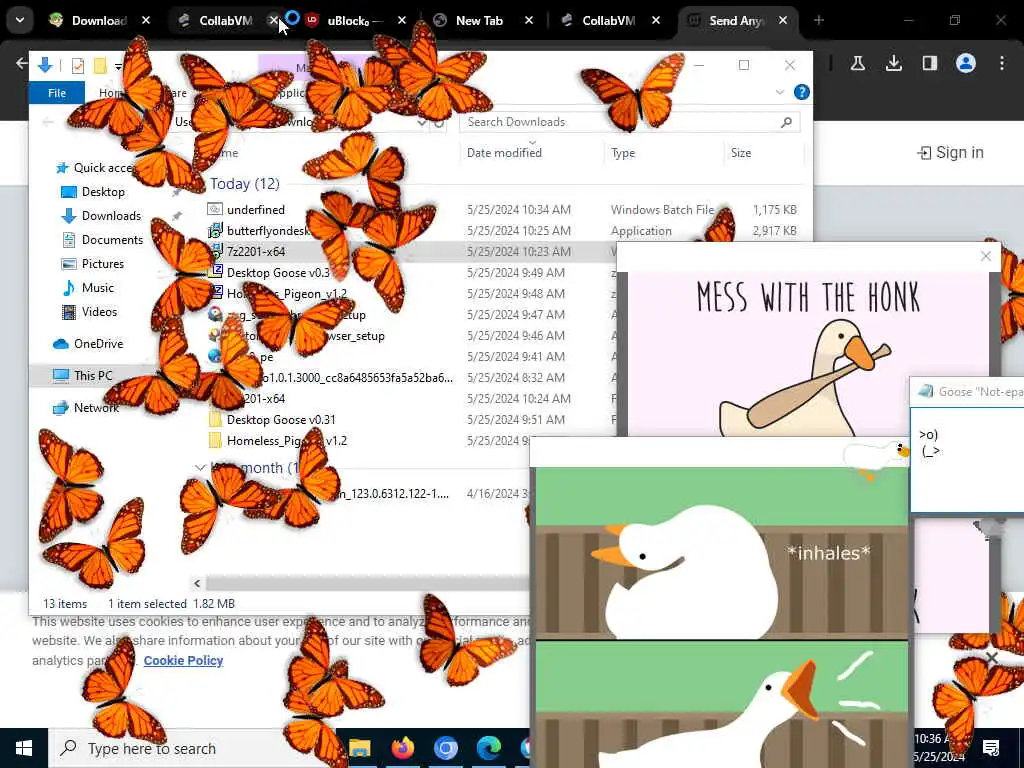Viewport: 1024px width, 768px height.
Task: Close the first CollabVM browser tab
Action: (x=274, y=21)
